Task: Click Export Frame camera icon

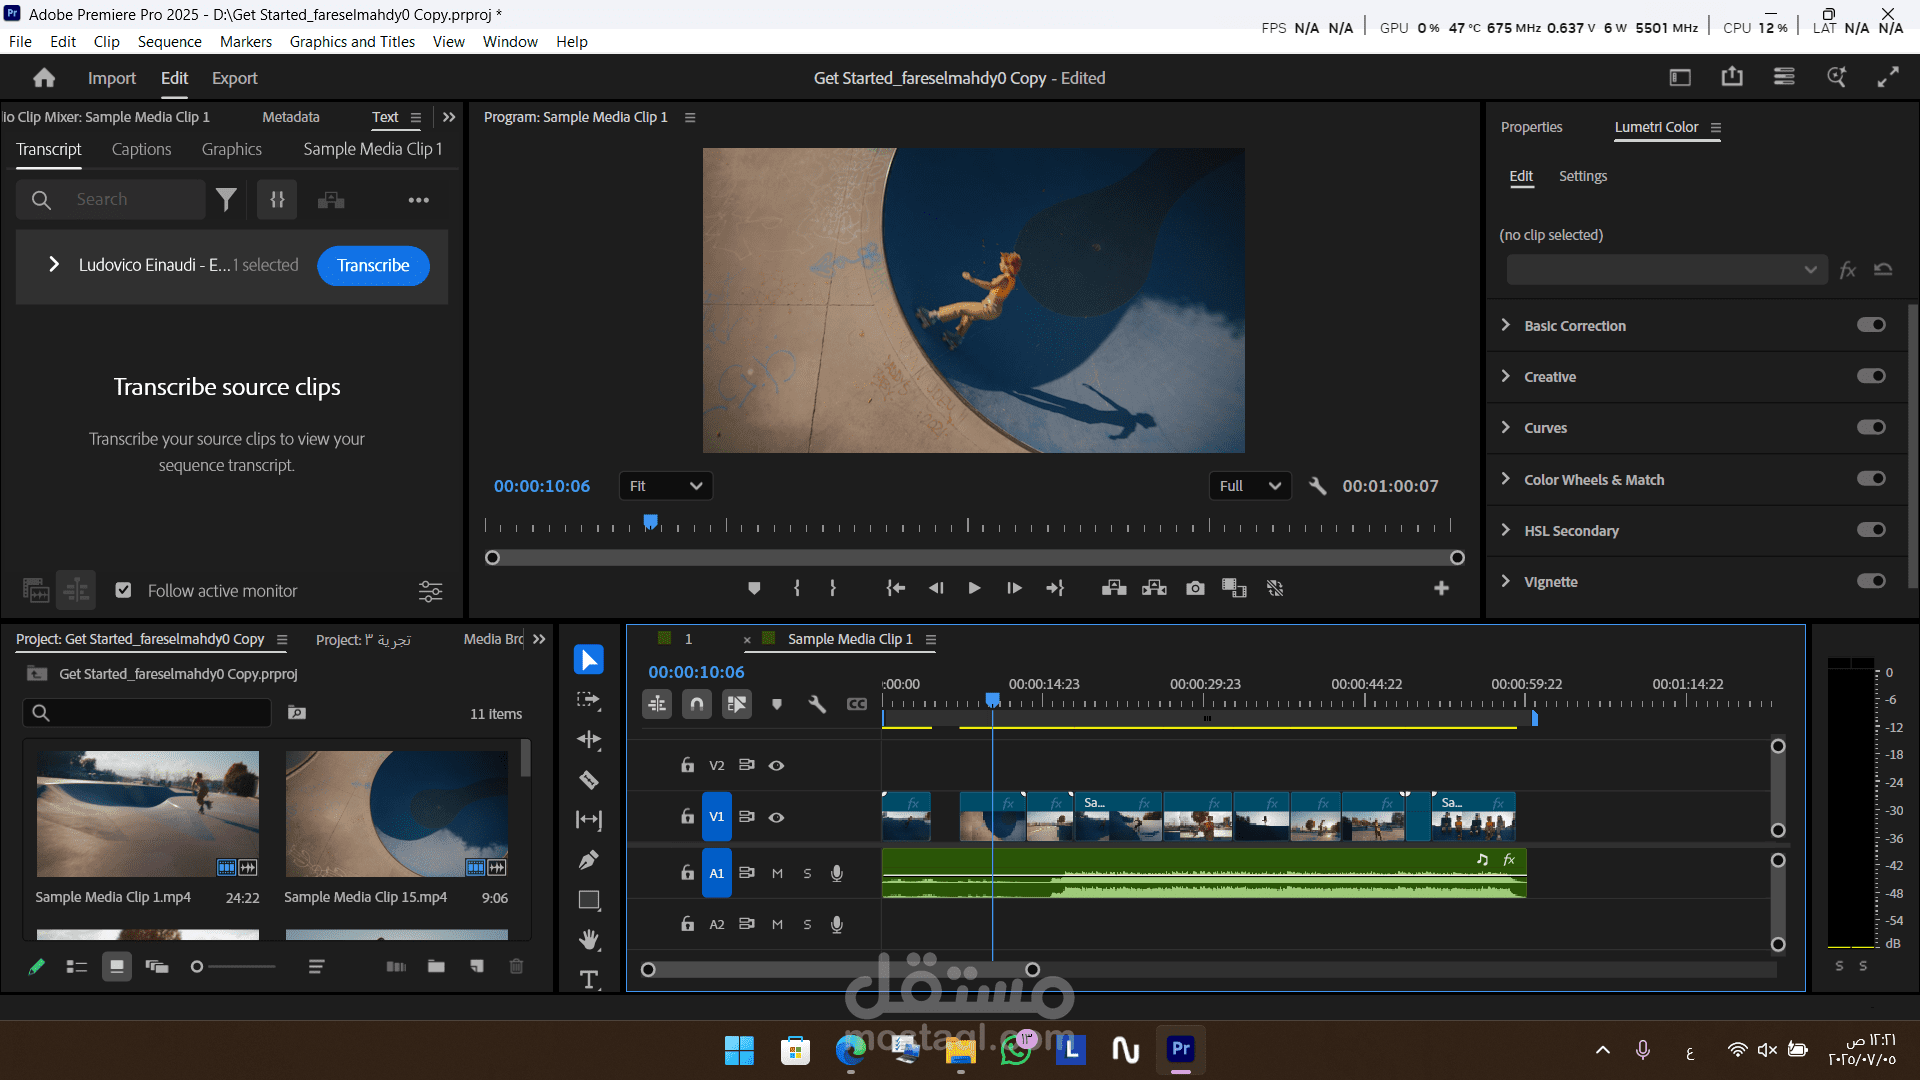Action: (1195, 588)
